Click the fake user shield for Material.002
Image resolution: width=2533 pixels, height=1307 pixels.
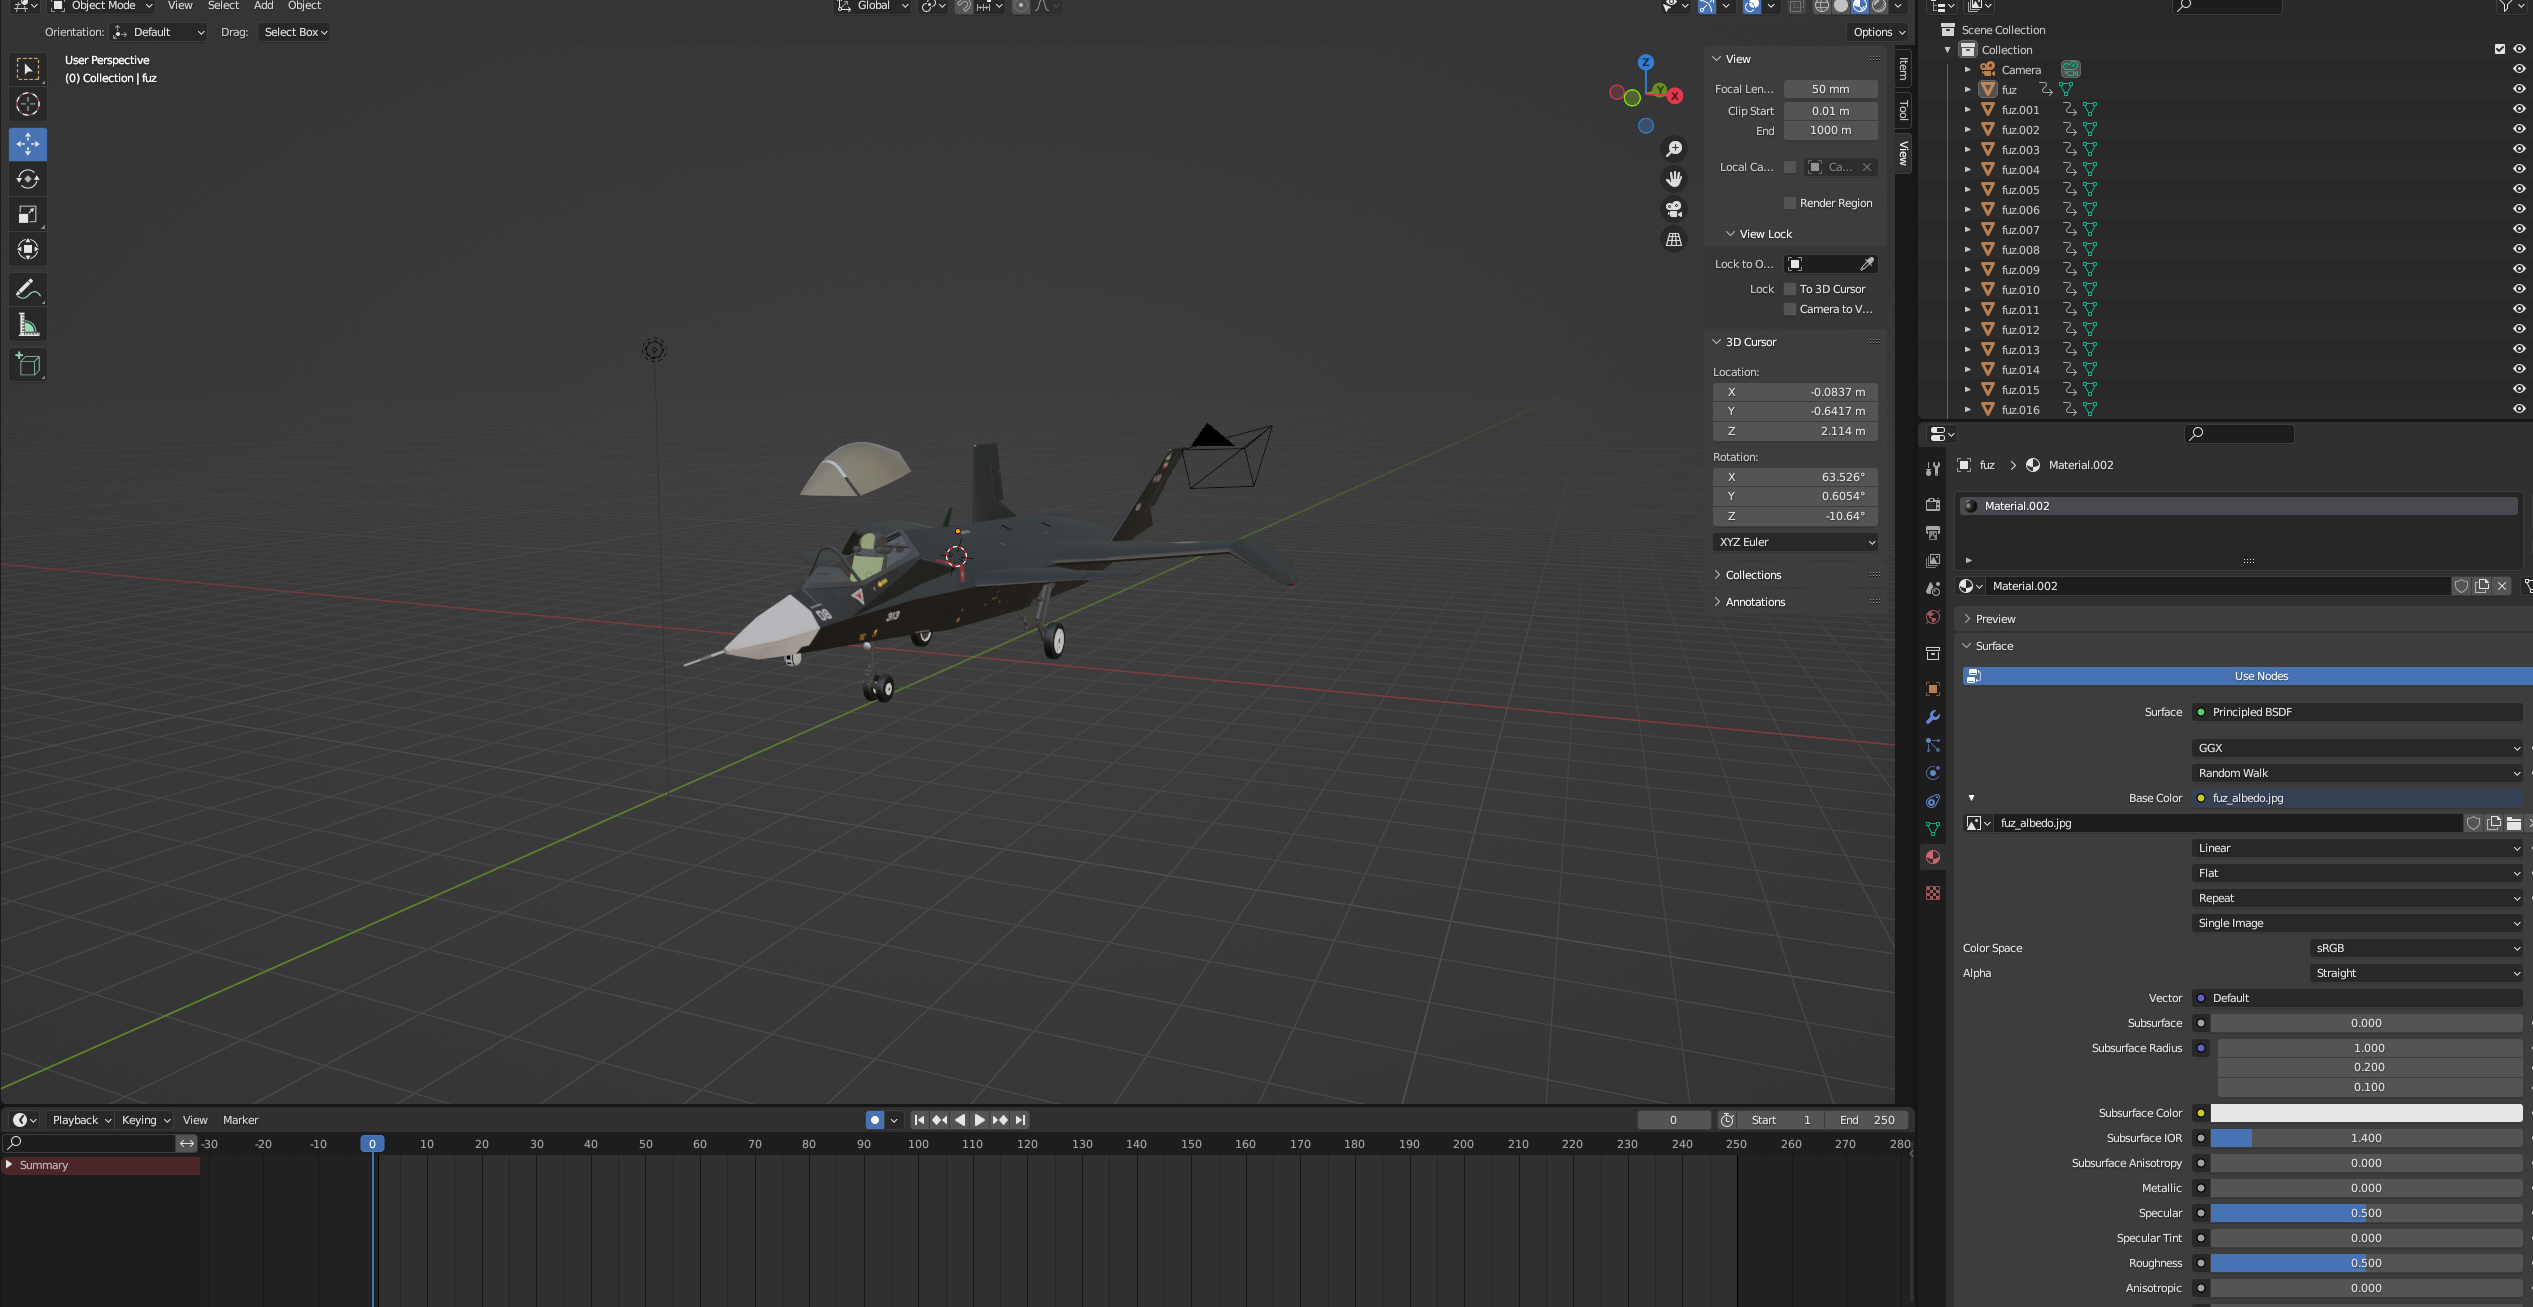point(2462,586)
